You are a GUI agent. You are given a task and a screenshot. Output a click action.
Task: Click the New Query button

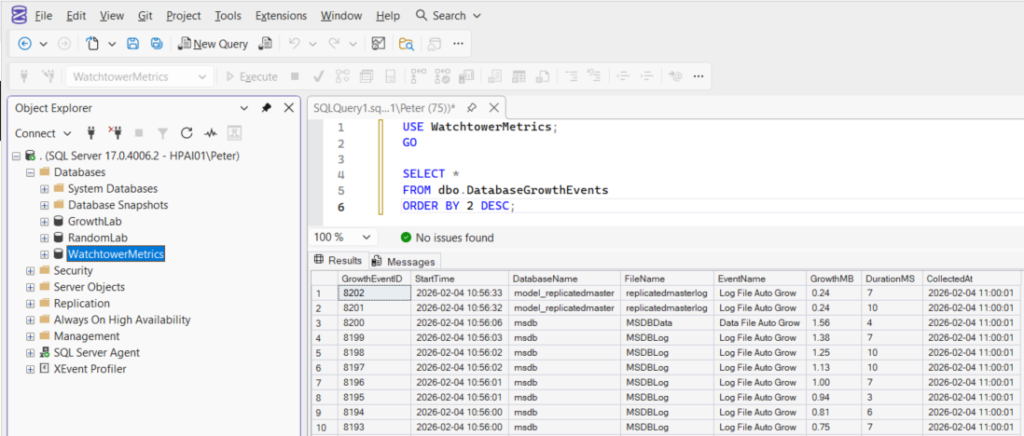213,44
